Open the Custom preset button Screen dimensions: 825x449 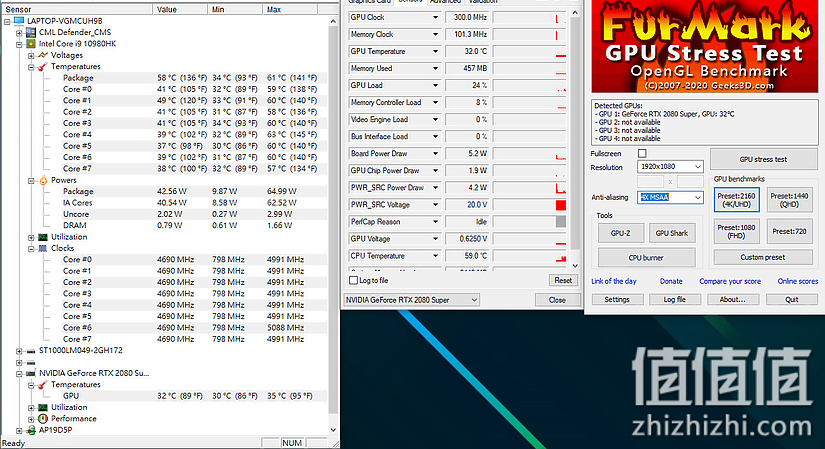coord(763,257)
